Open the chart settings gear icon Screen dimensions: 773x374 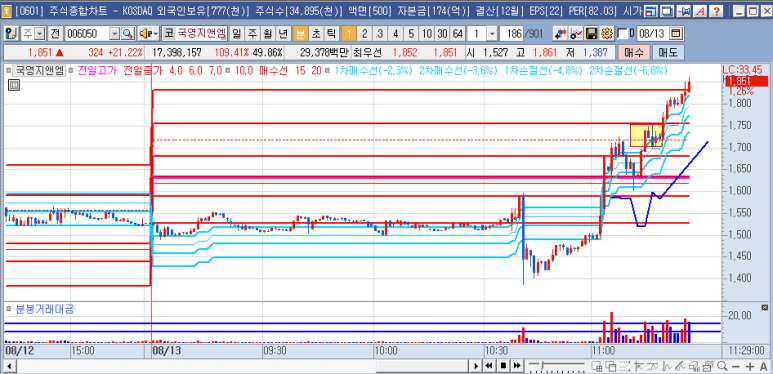point(607,34)
